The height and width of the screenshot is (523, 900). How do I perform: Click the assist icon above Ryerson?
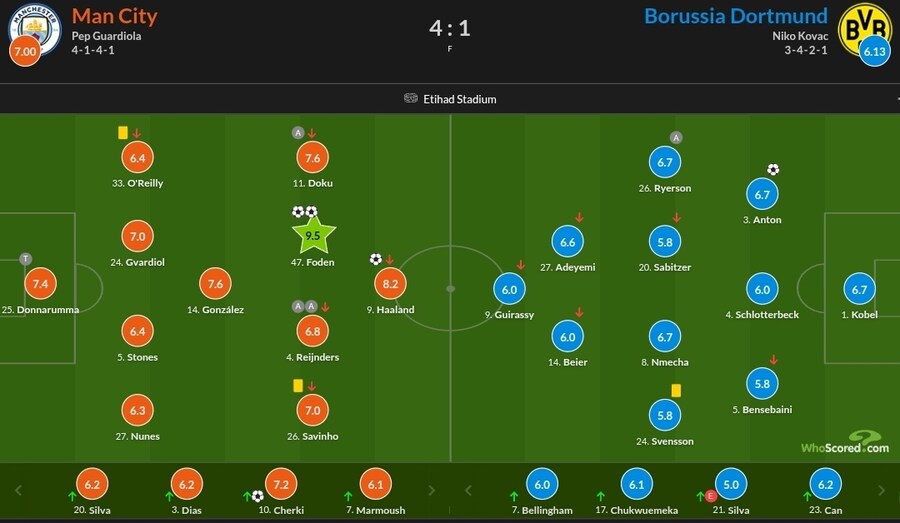(676, 138)
